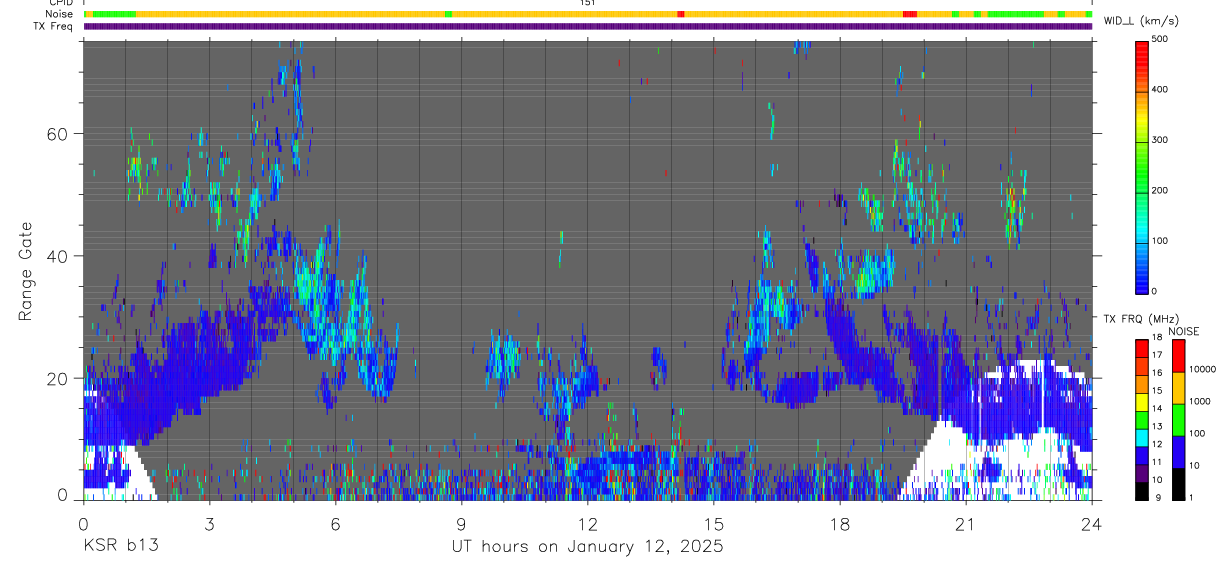
Task: Click the yellow swatch in the TX FRQ legend
Action: 1140,401
